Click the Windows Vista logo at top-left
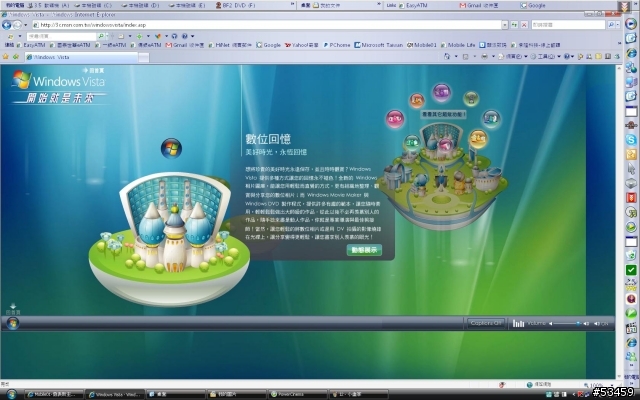 coord(59,80)
